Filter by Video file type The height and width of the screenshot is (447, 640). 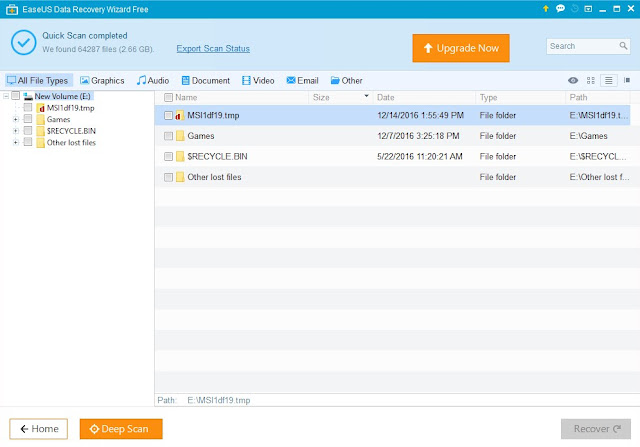coord(258,80)
